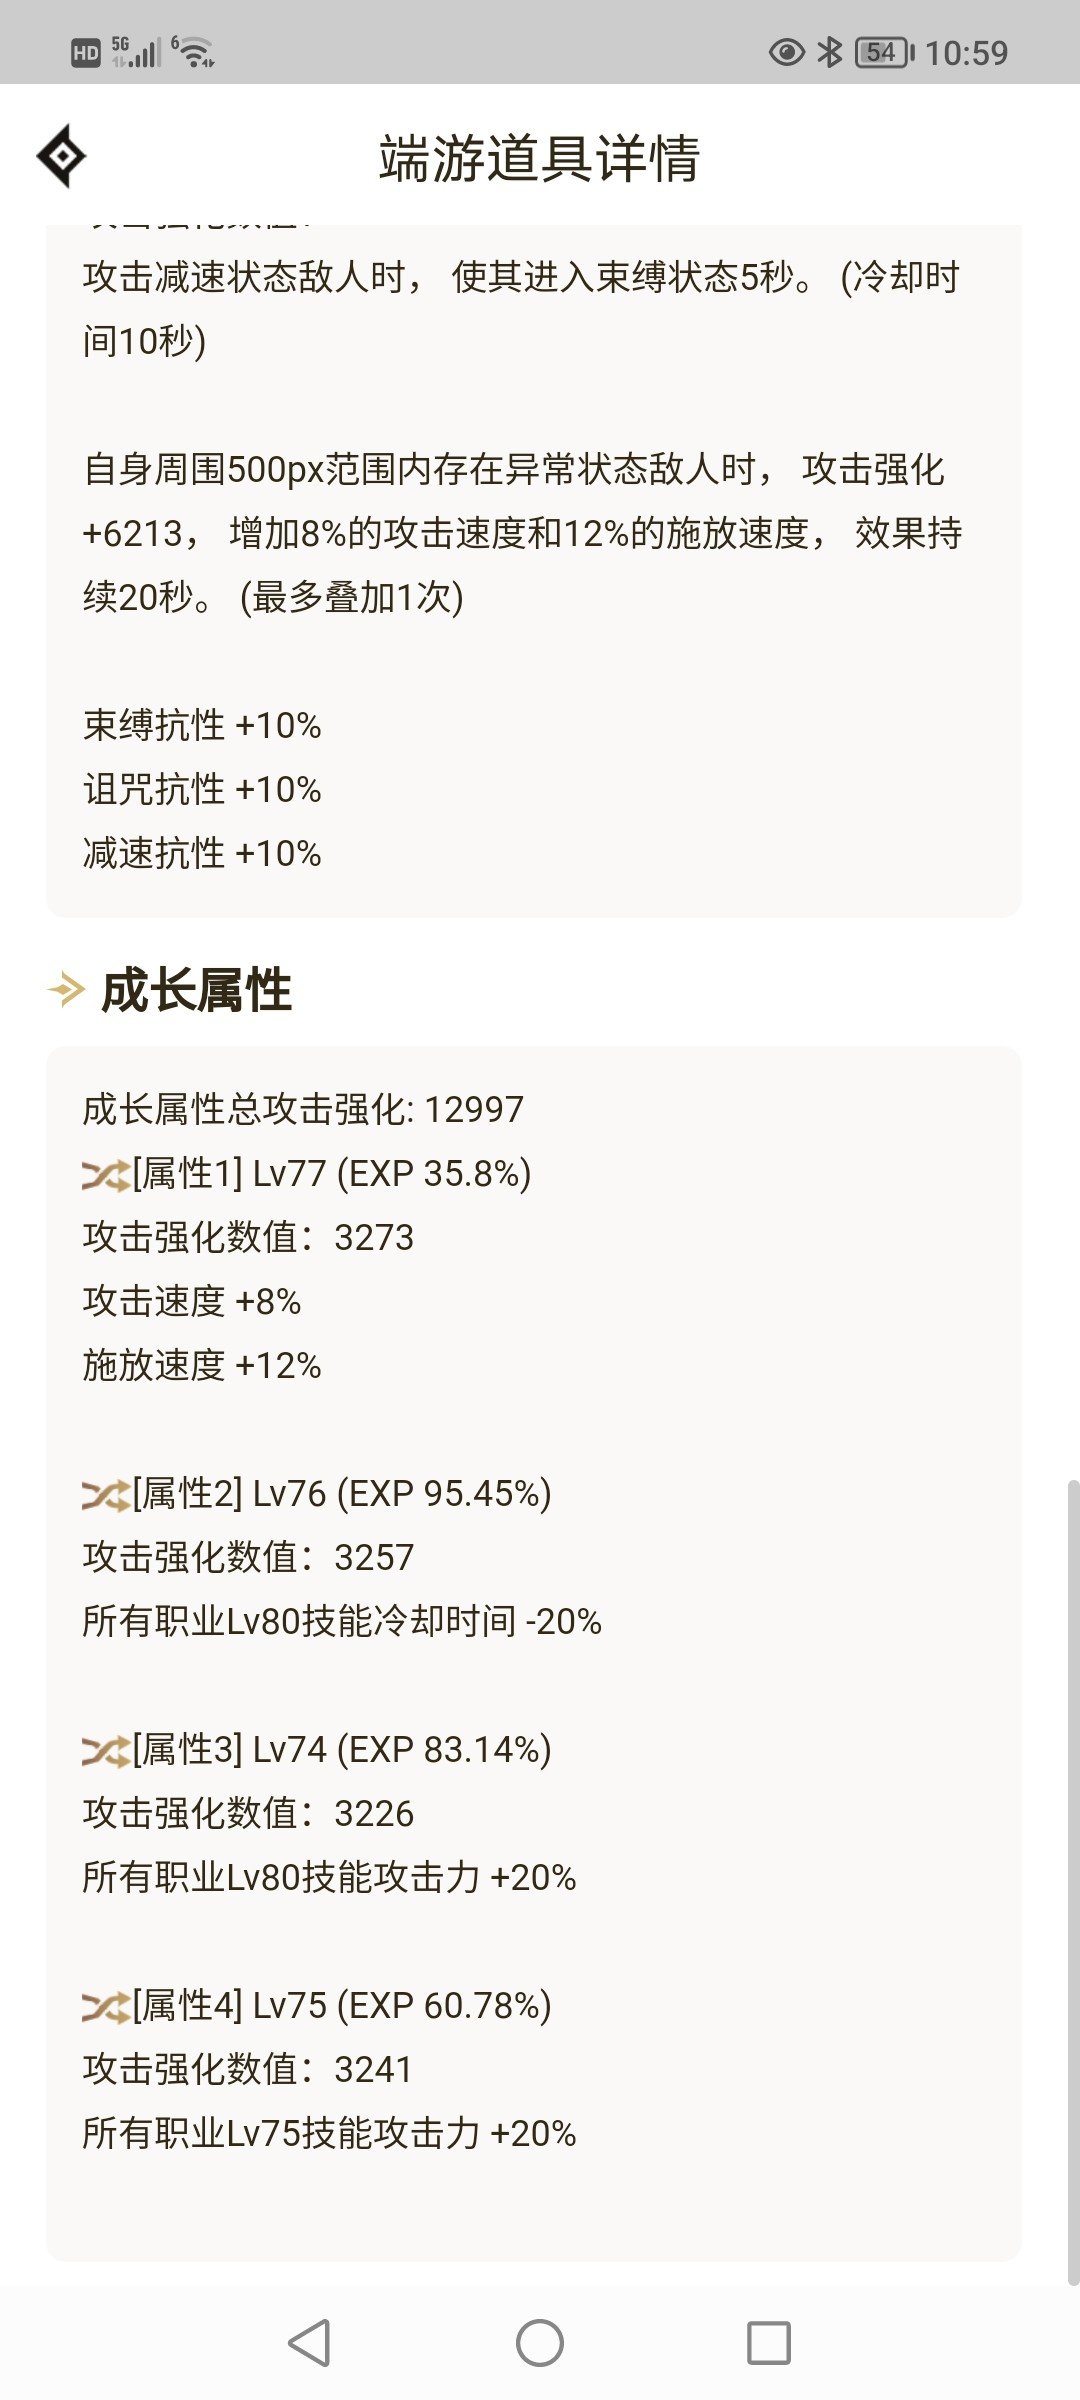Tap the battery indicator showing 54
The image size is (1080, 2400).
pos(884,52)
